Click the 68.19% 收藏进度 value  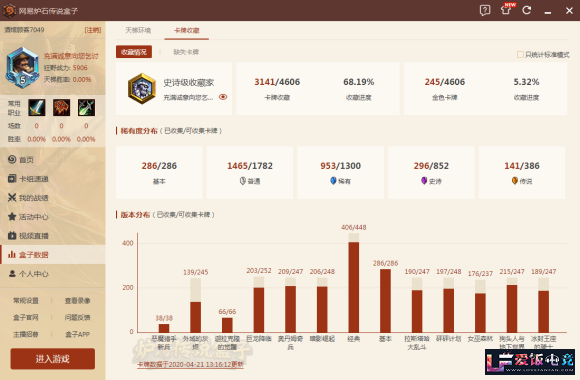coord(358,82)
